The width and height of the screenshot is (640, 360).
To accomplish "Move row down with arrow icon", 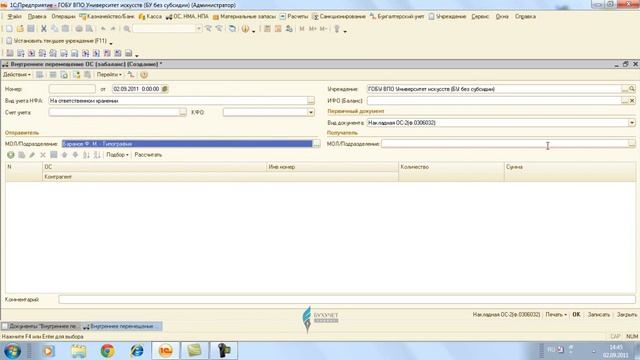I will click(x=75, y=155).
